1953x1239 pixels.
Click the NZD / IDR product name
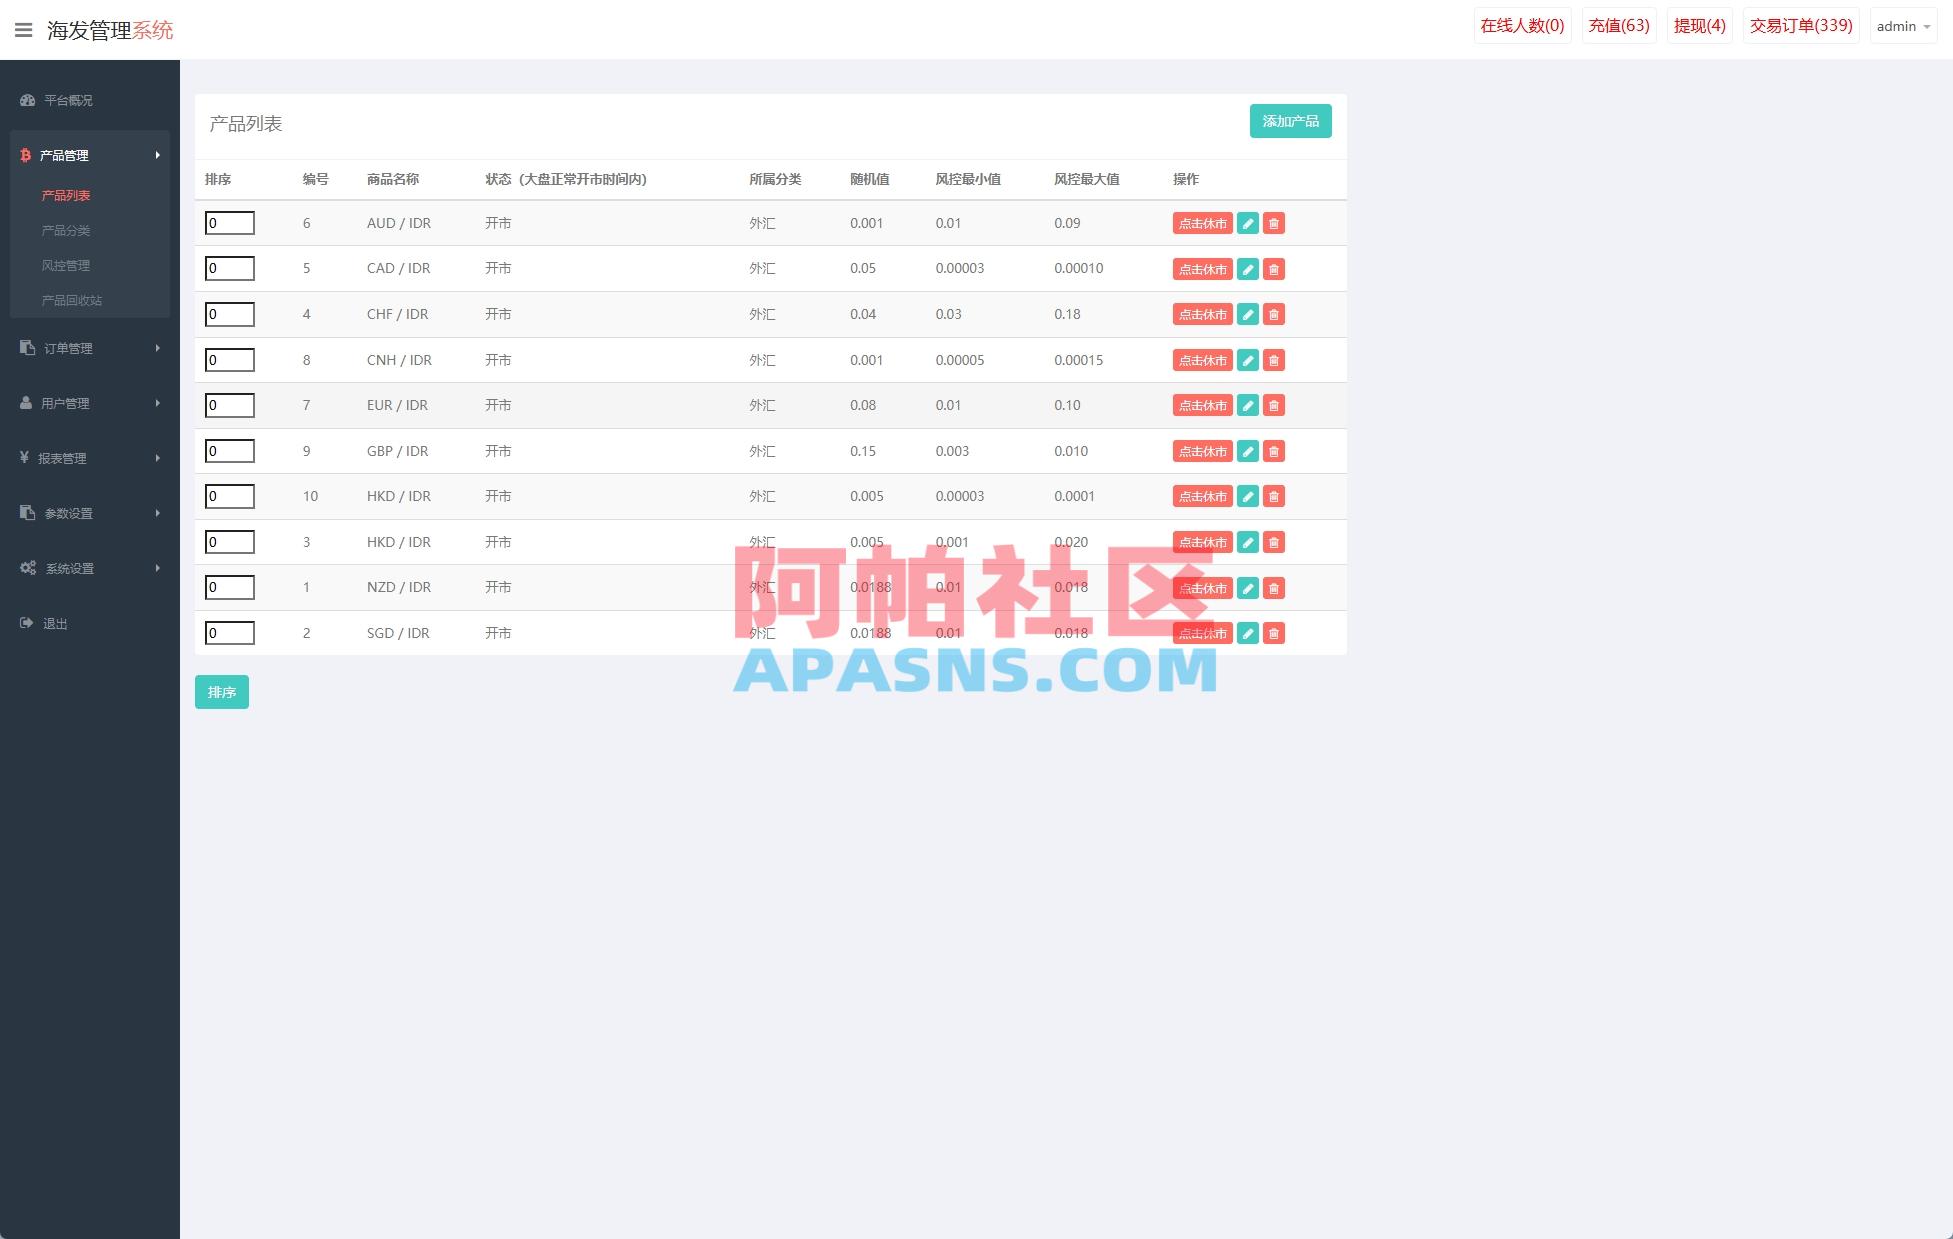click(x=399, y=587)
